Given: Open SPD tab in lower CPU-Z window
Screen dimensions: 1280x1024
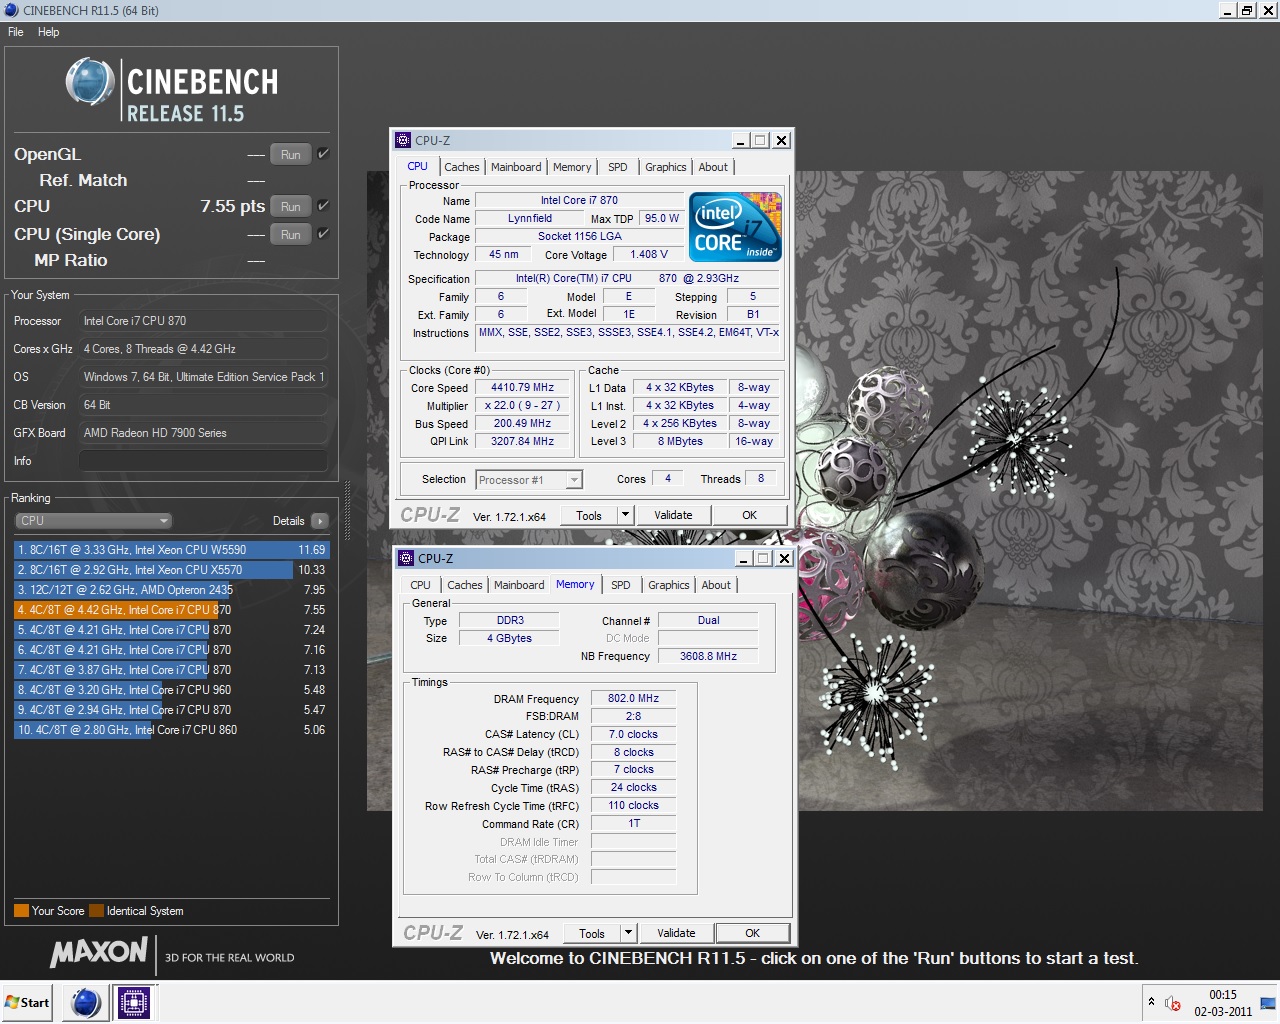Looking at the screenshot, I should (x=621, y=585).
